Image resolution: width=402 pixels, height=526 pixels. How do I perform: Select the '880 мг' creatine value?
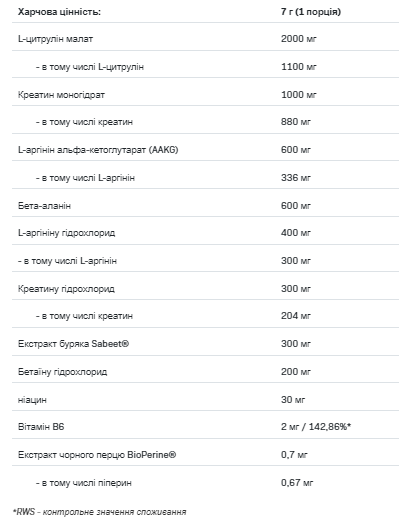[296, 122]
